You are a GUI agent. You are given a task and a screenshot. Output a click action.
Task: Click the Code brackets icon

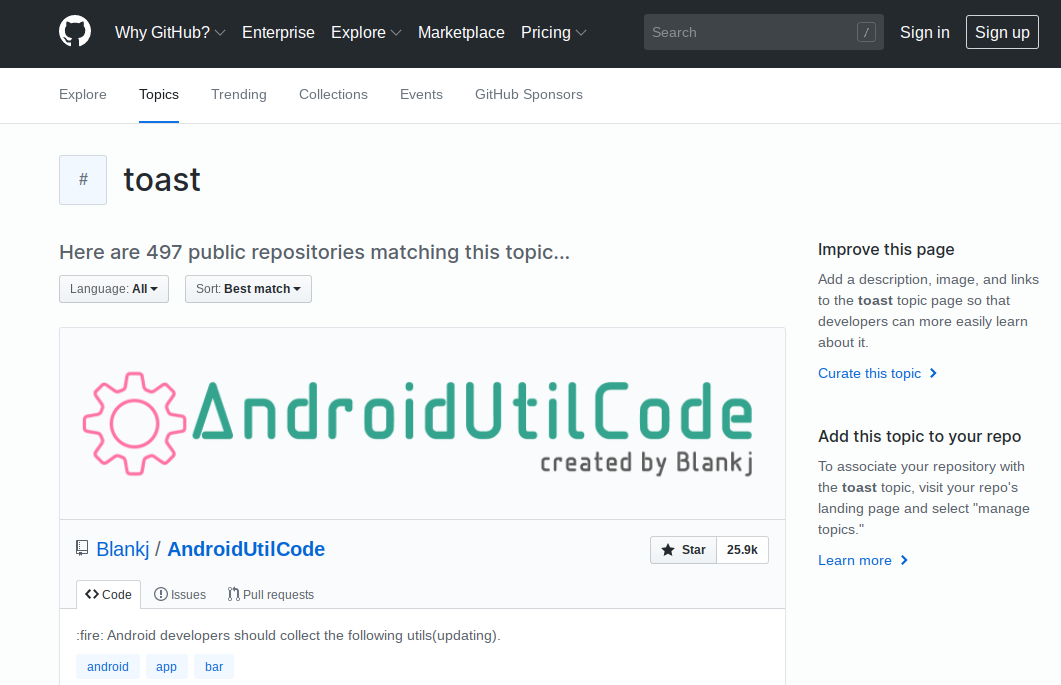point(92,594)
